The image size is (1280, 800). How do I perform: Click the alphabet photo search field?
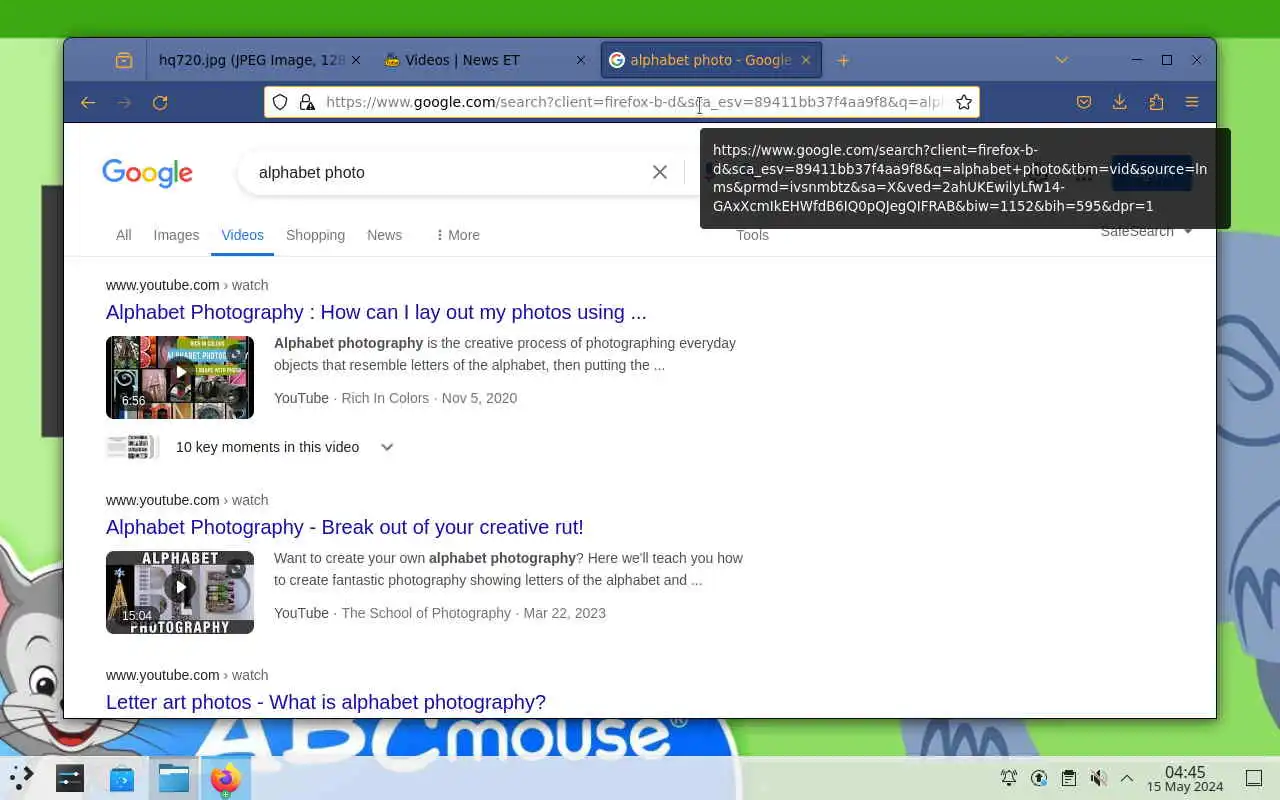click(450, 172)
